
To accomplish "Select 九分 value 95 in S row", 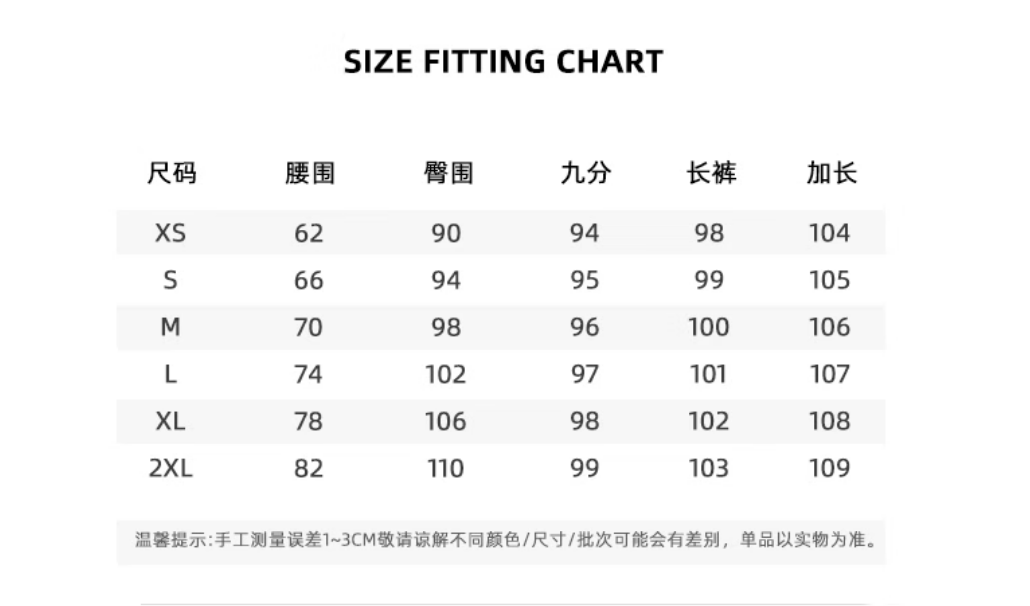I will (585, 280).
